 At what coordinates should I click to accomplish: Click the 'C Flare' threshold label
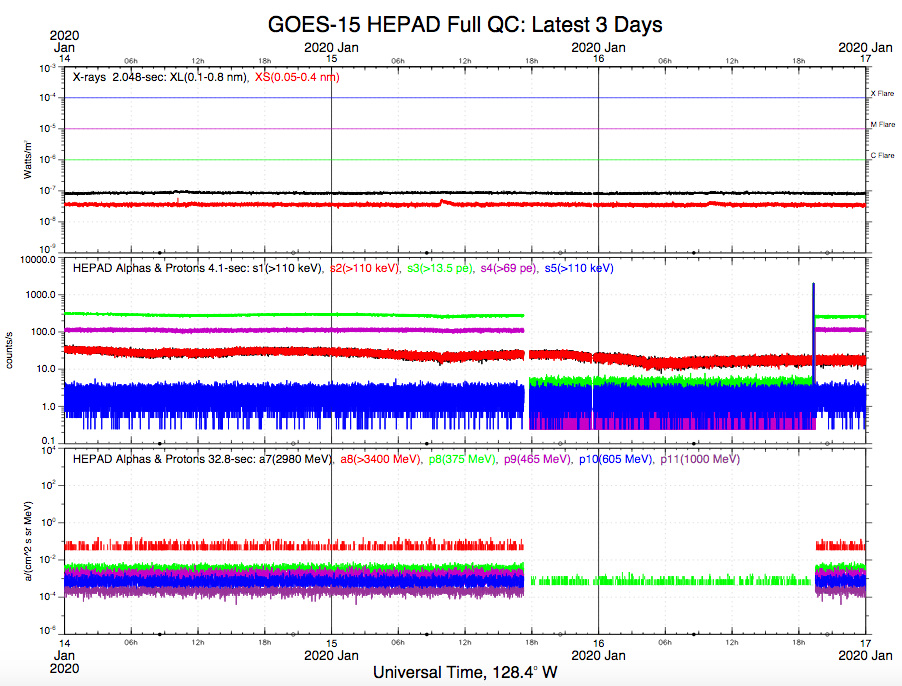882,155
